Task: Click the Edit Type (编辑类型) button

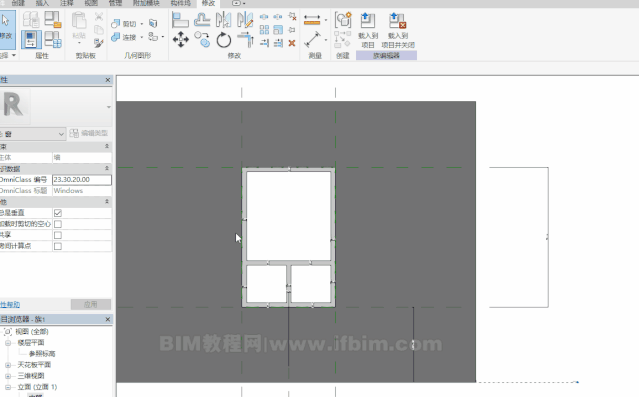Action: point(89,133)
